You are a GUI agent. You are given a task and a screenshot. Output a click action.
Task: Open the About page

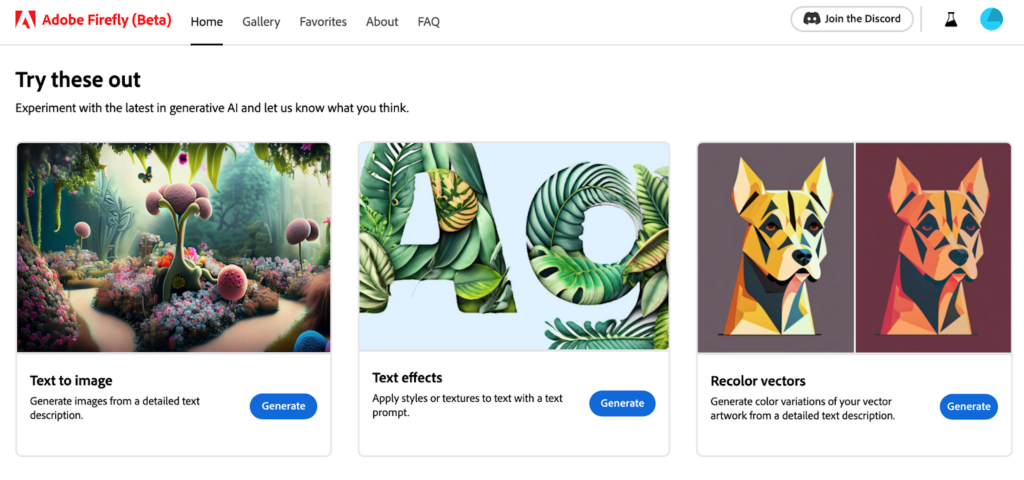[382, 21]
